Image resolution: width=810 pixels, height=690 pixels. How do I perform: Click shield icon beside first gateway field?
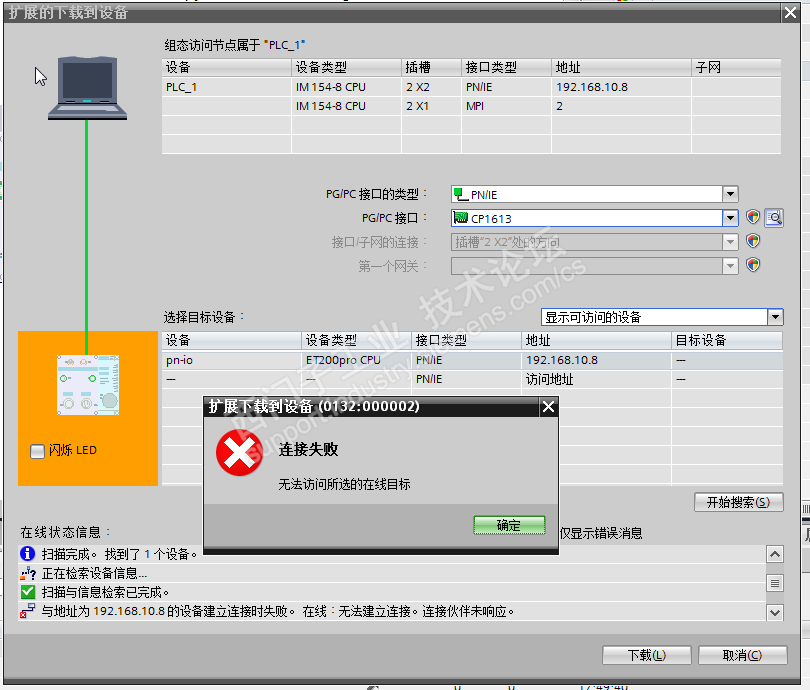pos(753,265)
